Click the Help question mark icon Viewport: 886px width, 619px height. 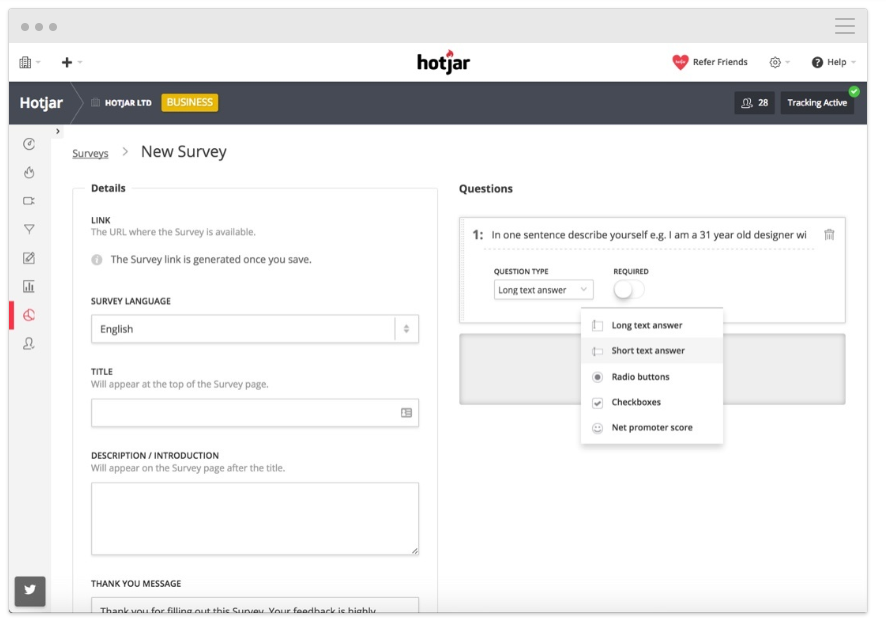pyautogui.click(x=817, y=62)
